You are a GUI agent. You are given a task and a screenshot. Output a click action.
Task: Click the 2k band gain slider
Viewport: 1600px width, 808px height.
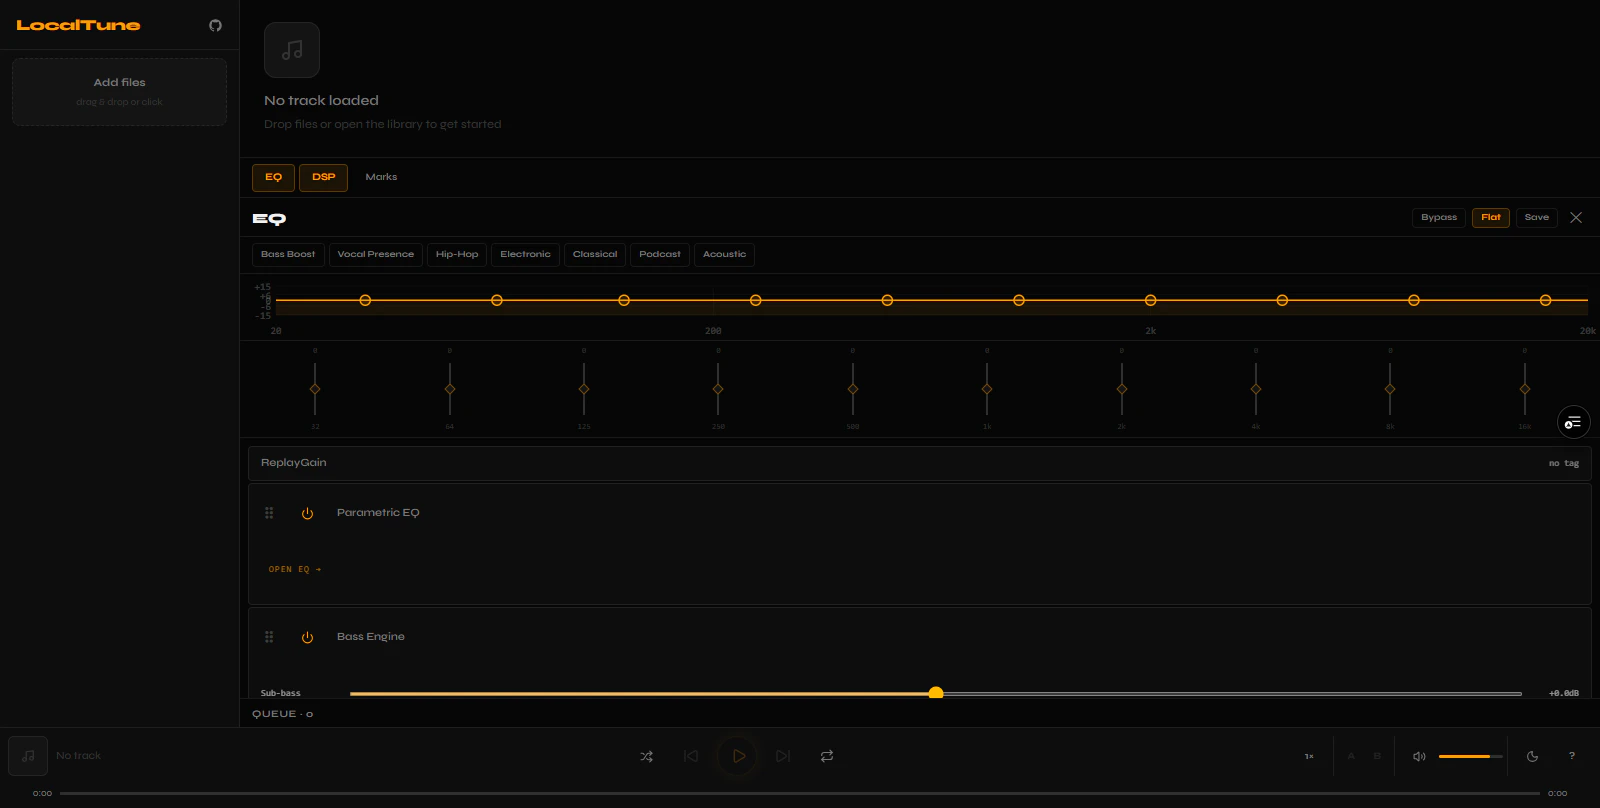(x=1122, y=389)
